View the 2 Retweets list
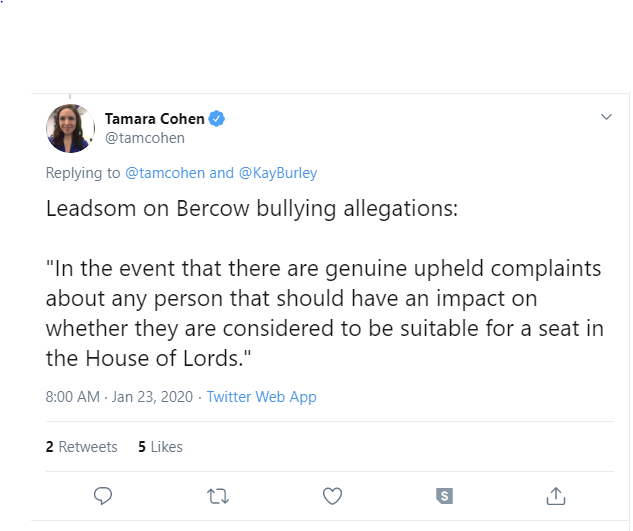 (82, 447)
